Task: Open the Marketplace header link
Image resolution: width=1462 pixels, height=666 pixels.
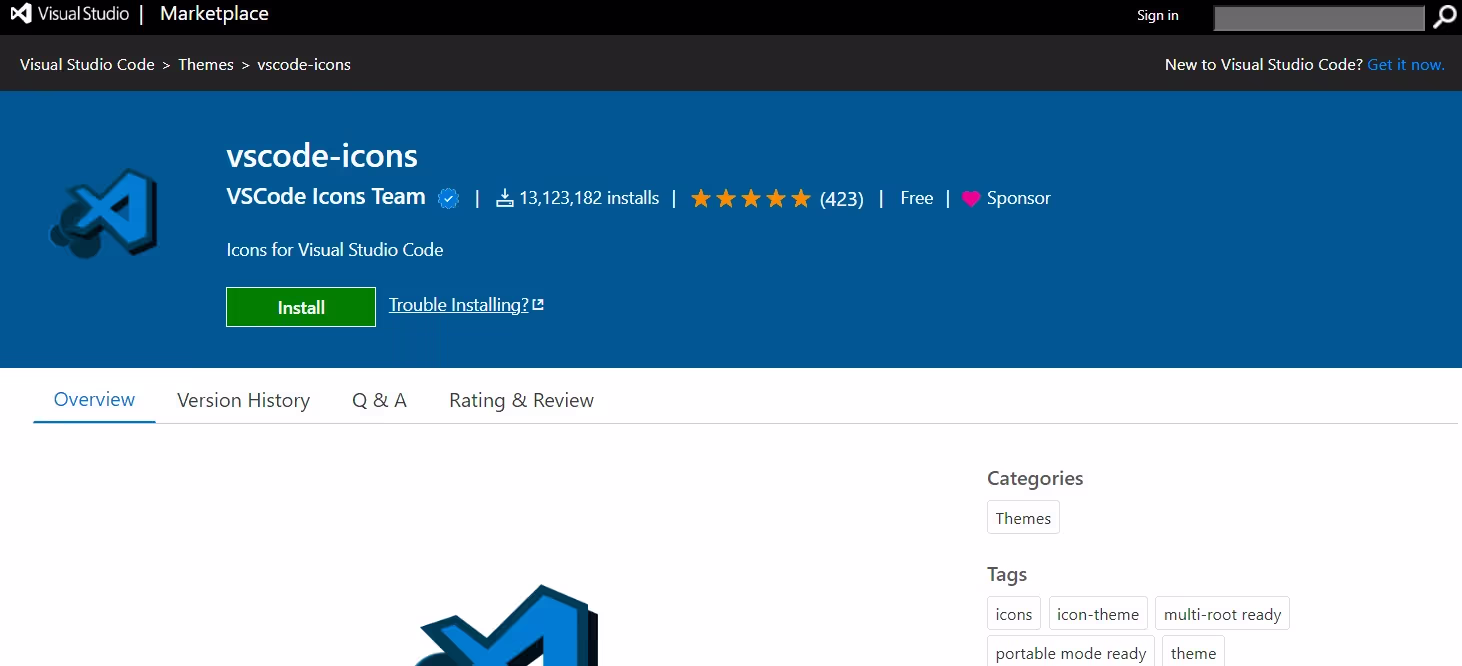Action: [x=214, y=14]
